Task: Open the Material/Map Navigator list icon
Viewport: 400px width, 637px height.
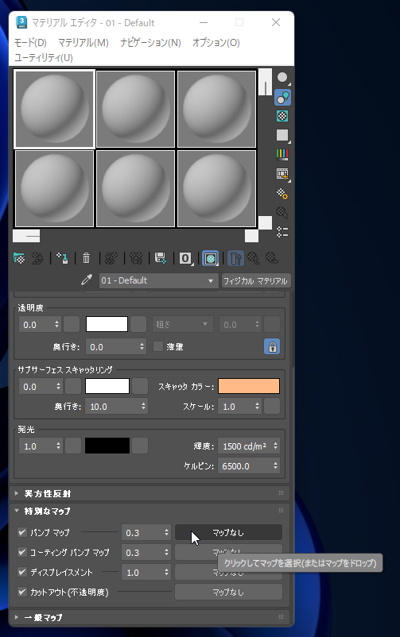Action: 283,232
